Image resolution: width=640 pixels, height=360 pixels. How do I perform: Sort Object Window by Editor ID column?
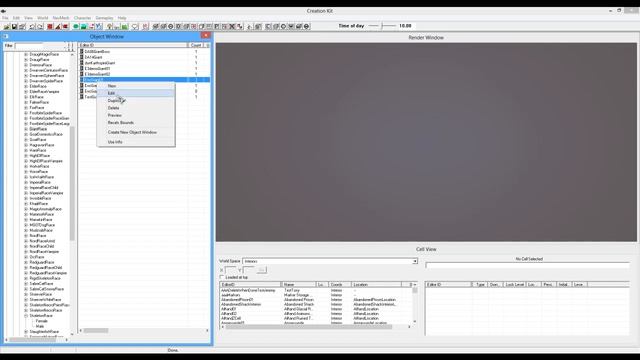tap(133, 45)
